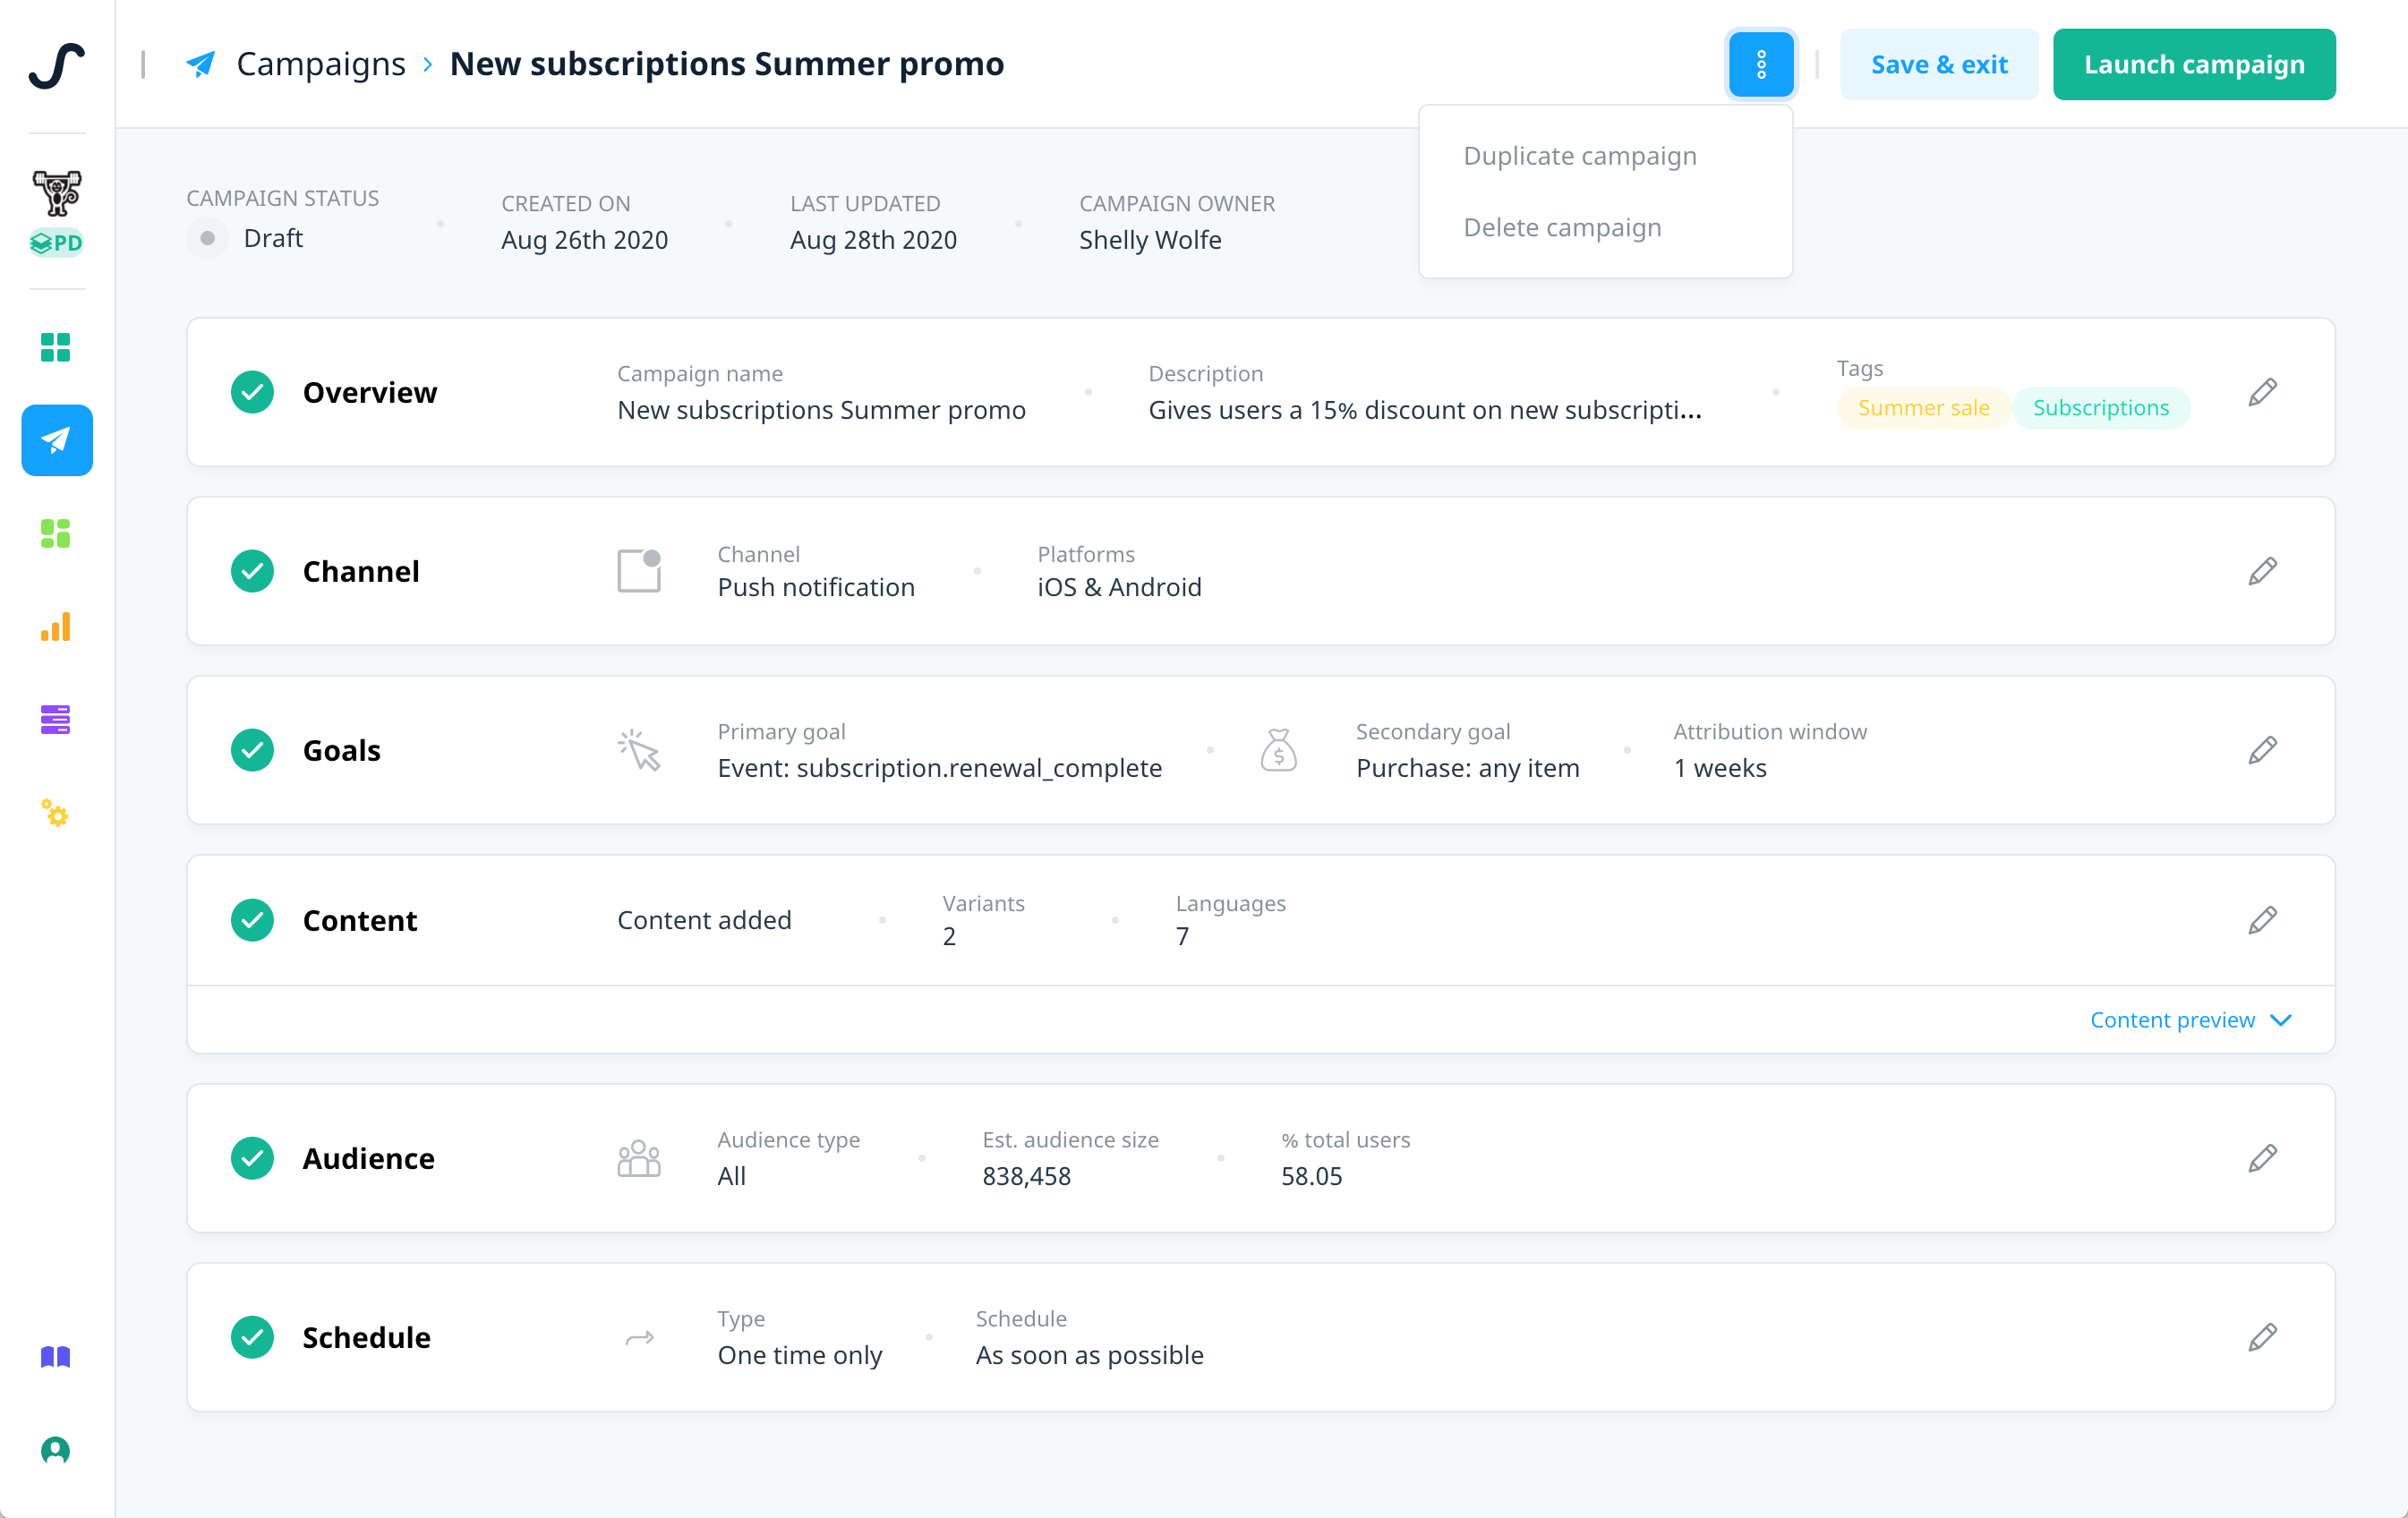Click the Aug 26th 2020 created date

[584, 240]
